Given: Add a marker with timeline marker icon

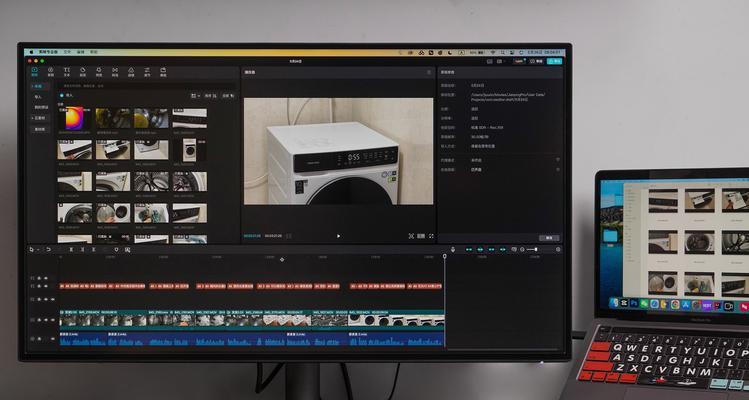Looking at the screenshot, I should [116, 249].
